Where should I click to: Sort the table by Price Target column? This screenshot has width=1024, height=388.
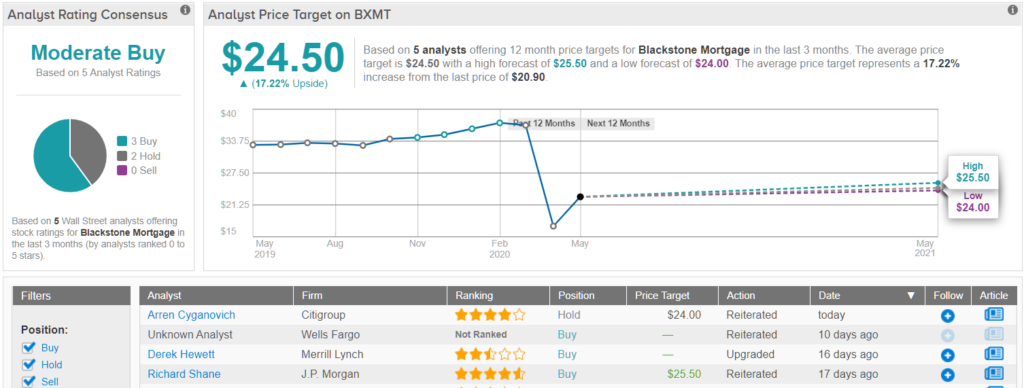[662, 295]
